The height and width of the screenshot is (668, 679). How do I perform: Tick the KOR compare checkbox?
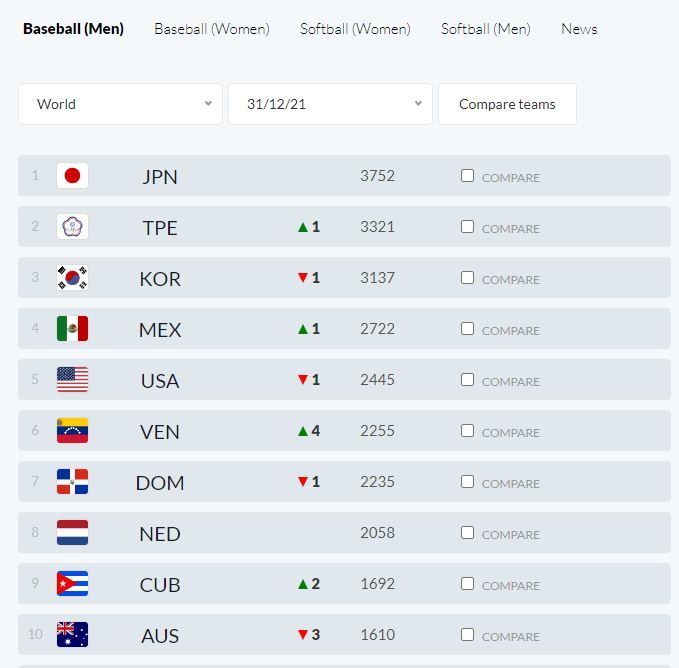(x=467, y=278)
